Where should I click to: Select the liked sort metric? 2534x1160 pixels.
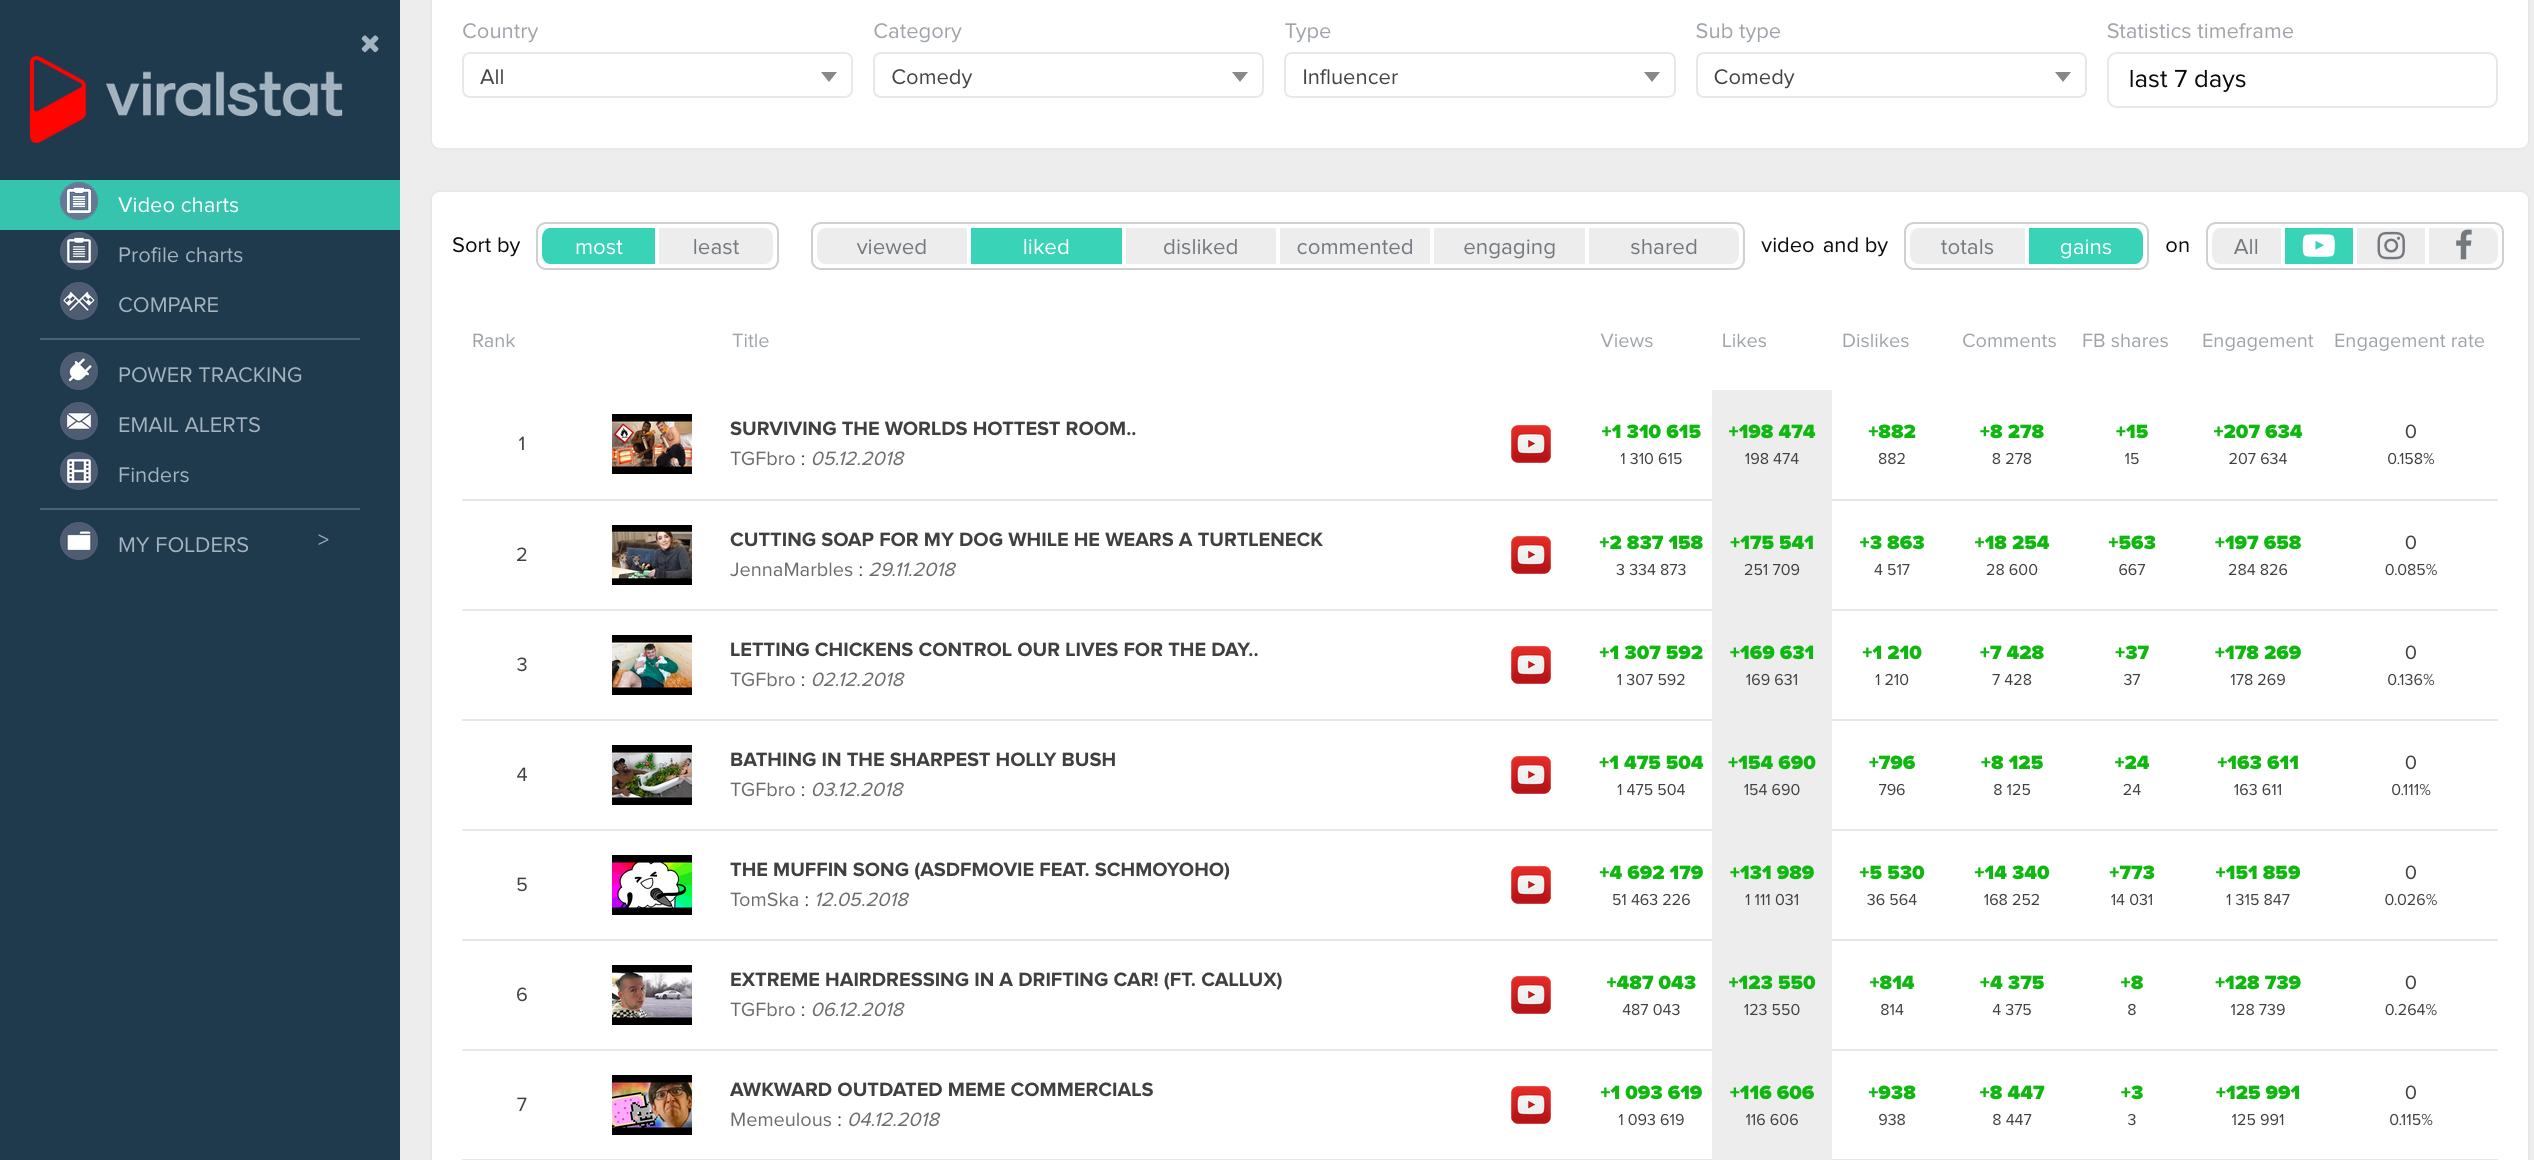pyautogui.click(x=1046, y=246)
